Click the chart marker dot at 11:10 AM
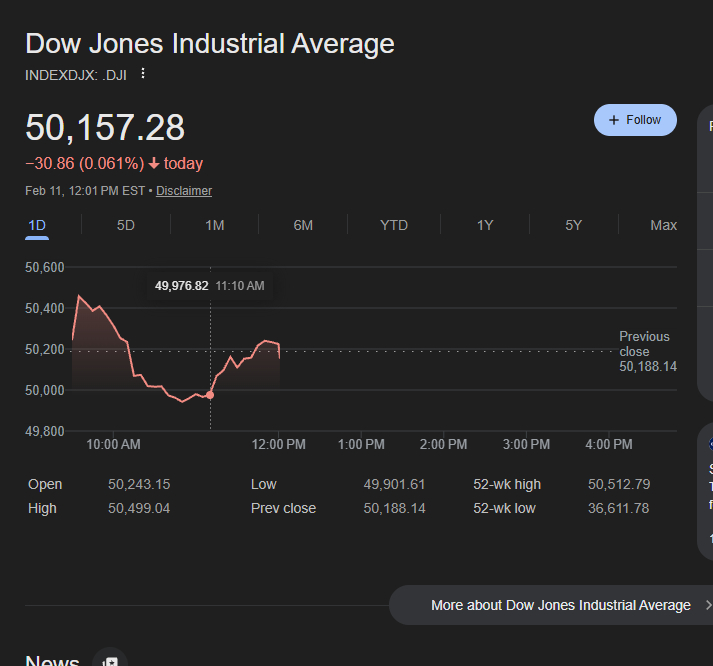 pyautogui.click(x=210, y=395)
